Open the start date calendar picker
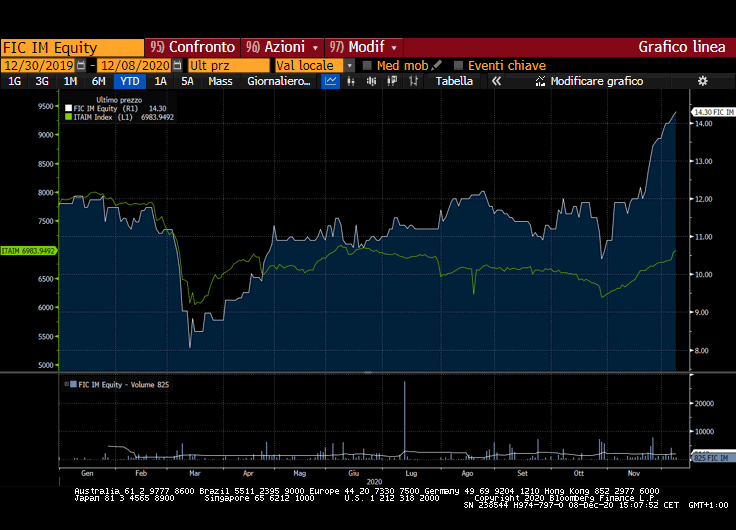Screen dimensions: 736x530 point(84,65)
